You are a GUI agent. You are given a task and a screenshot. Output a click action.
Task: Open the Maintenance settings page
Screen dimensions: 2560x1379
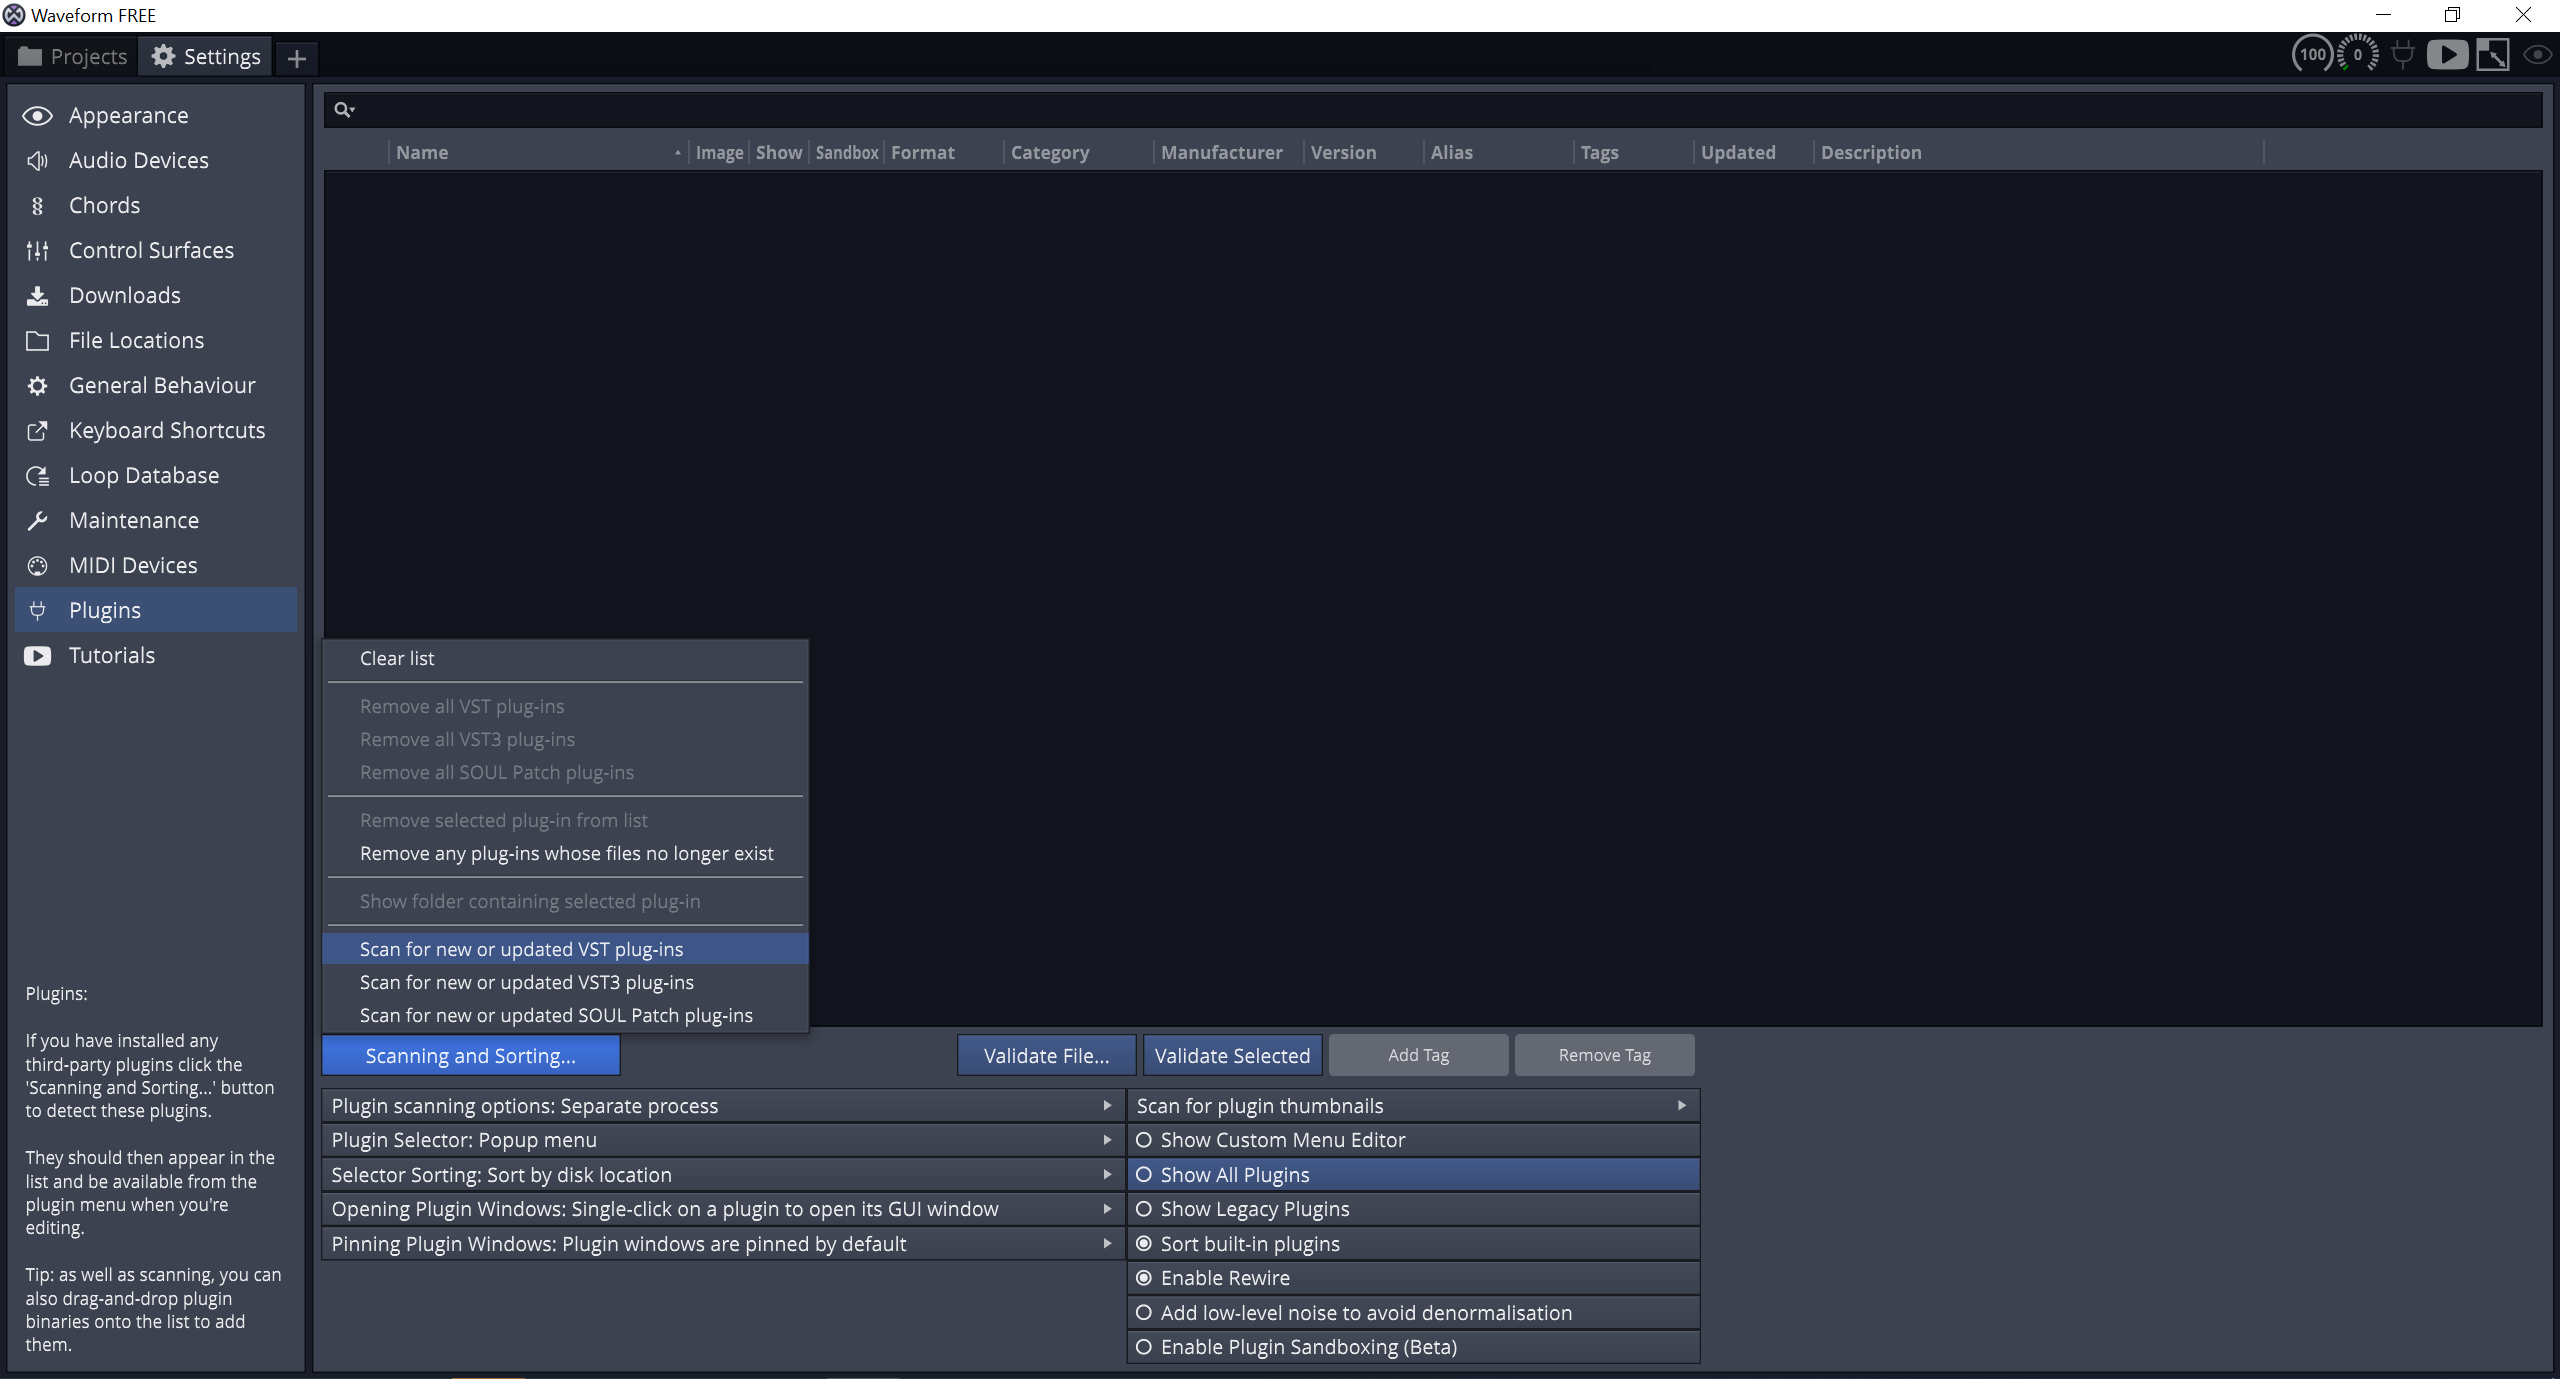tap(156, 521)
